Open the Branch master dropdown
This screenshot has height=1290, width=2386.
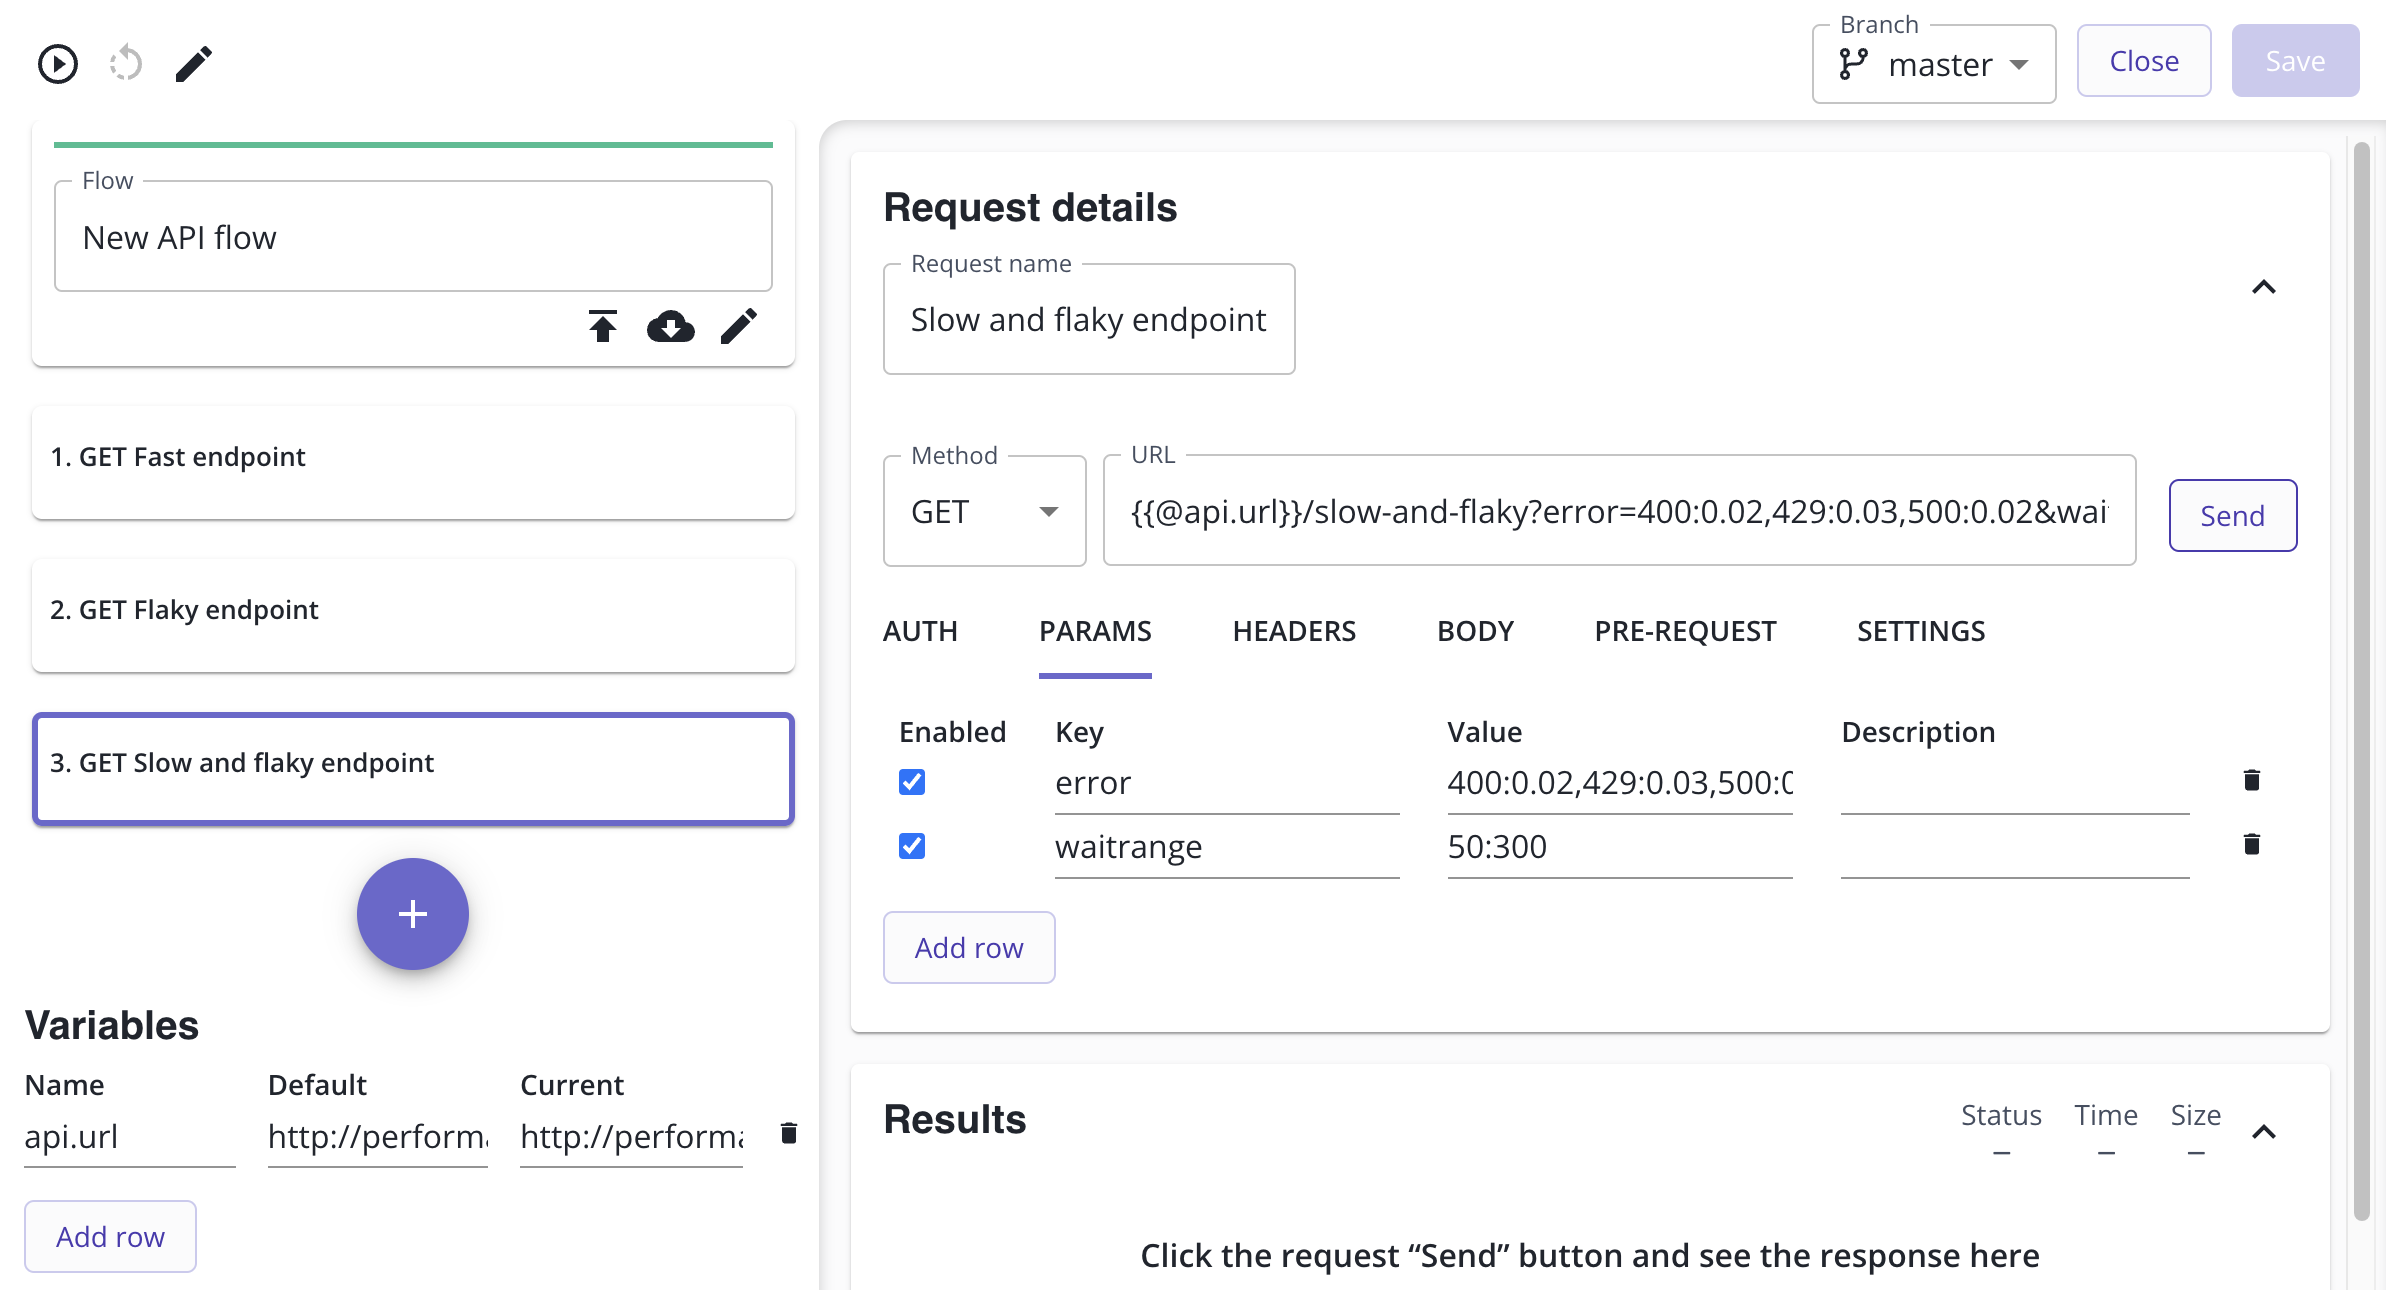click(x=1933, y=65)
